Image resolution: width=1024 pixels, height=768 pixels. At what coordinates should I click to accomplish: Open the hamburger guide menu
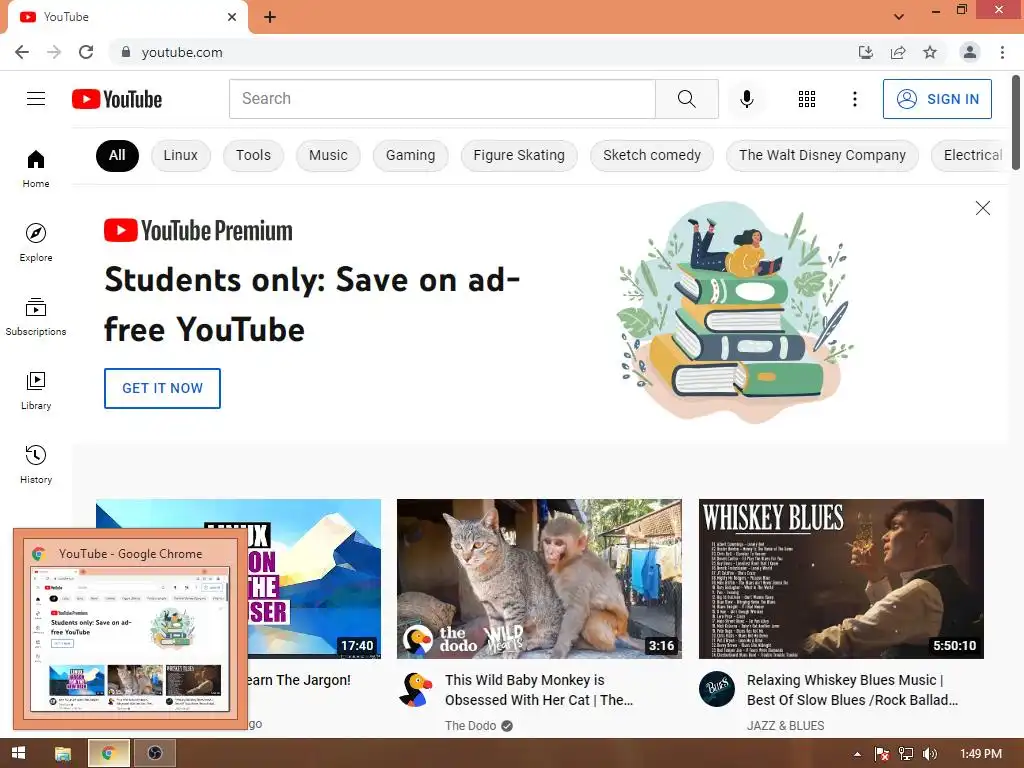point(36,99)
